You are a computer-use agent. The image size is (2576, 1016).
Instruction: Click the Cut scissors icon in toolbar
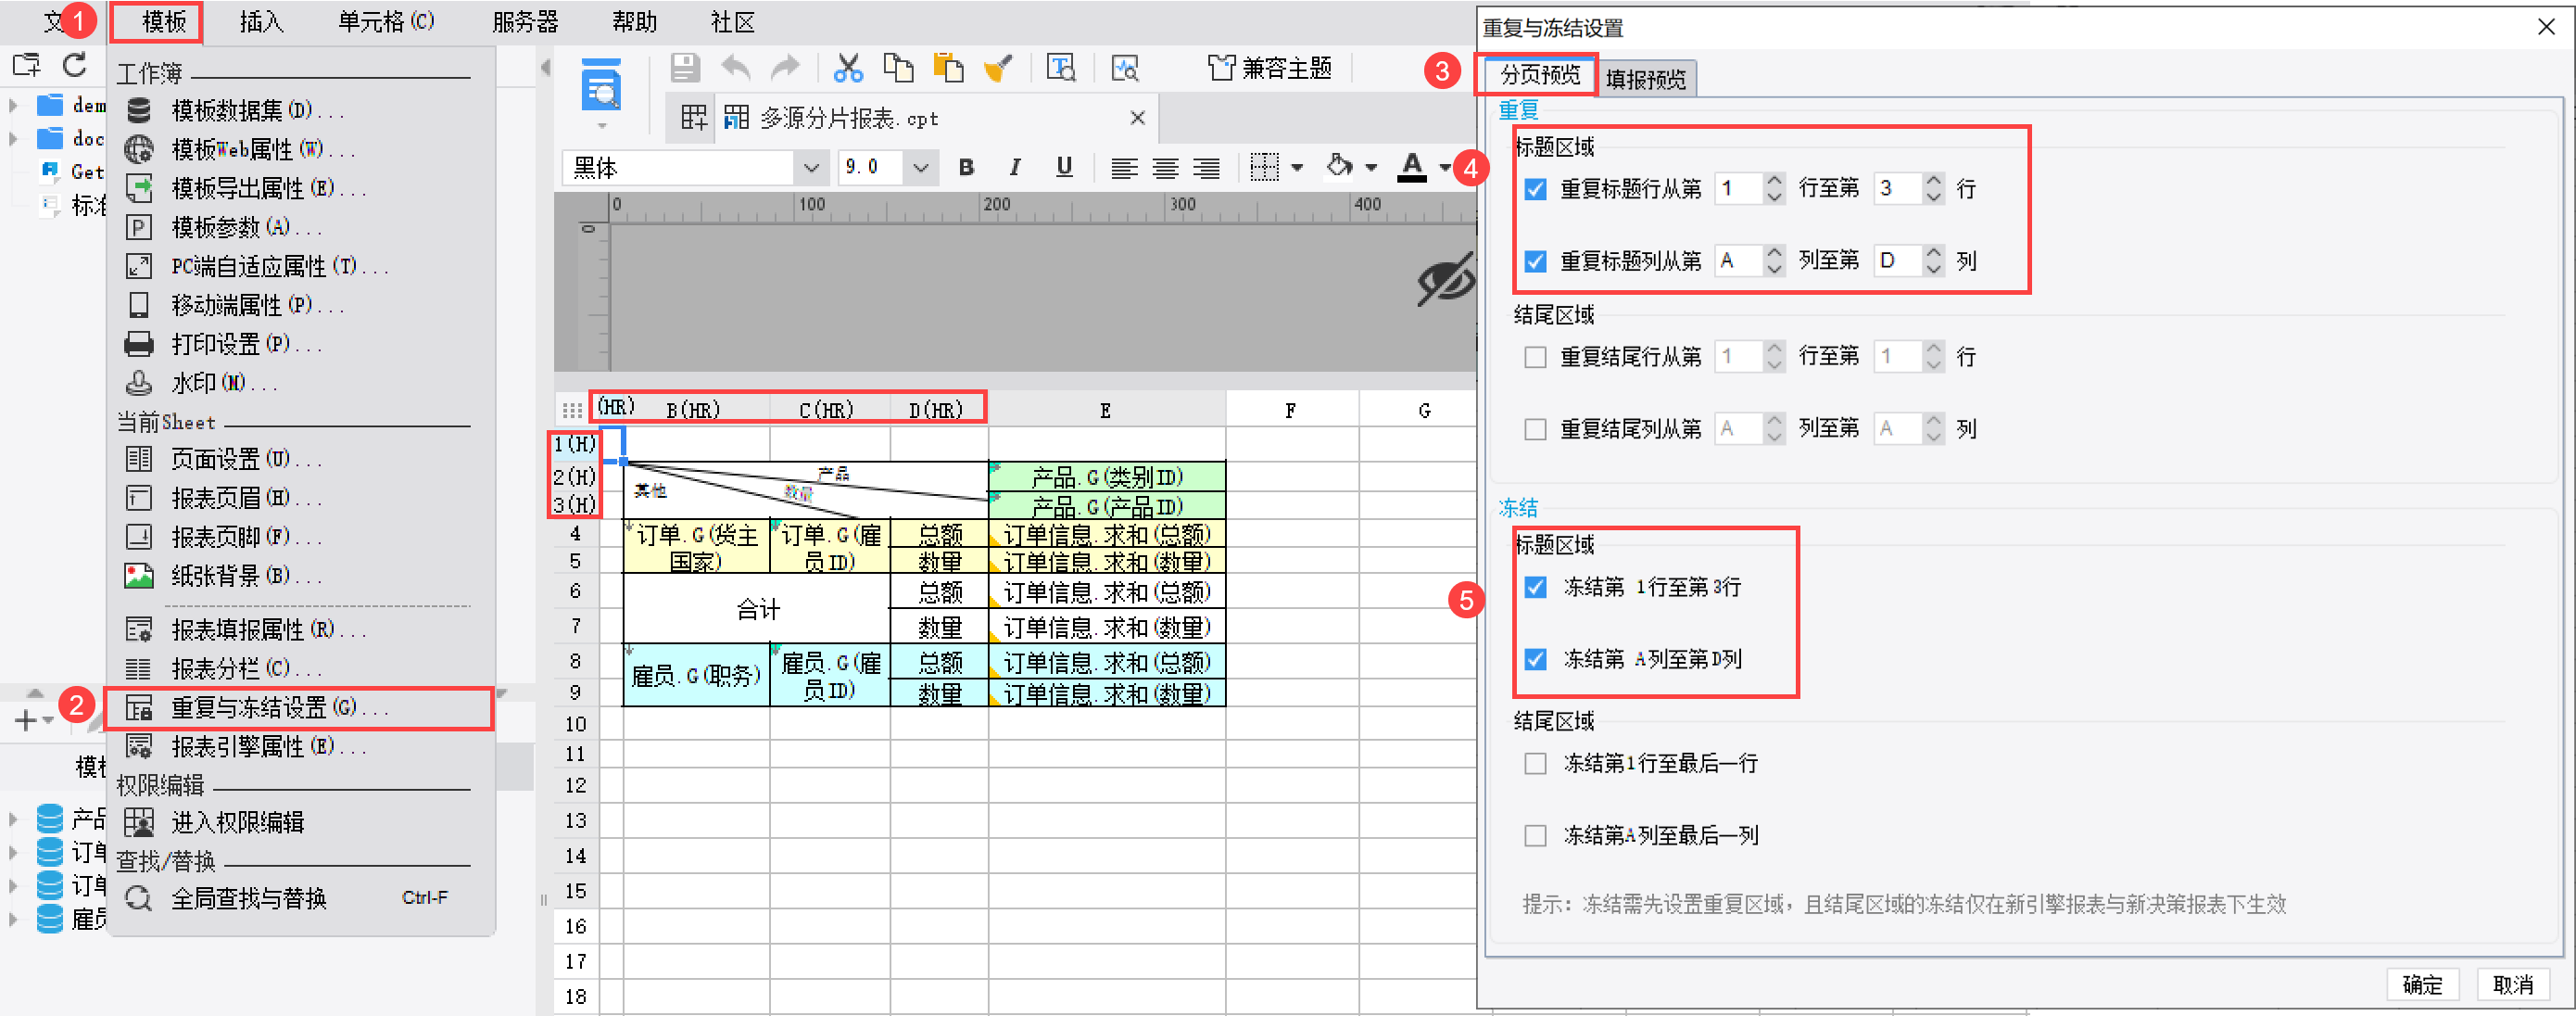[x=847, y=68]
